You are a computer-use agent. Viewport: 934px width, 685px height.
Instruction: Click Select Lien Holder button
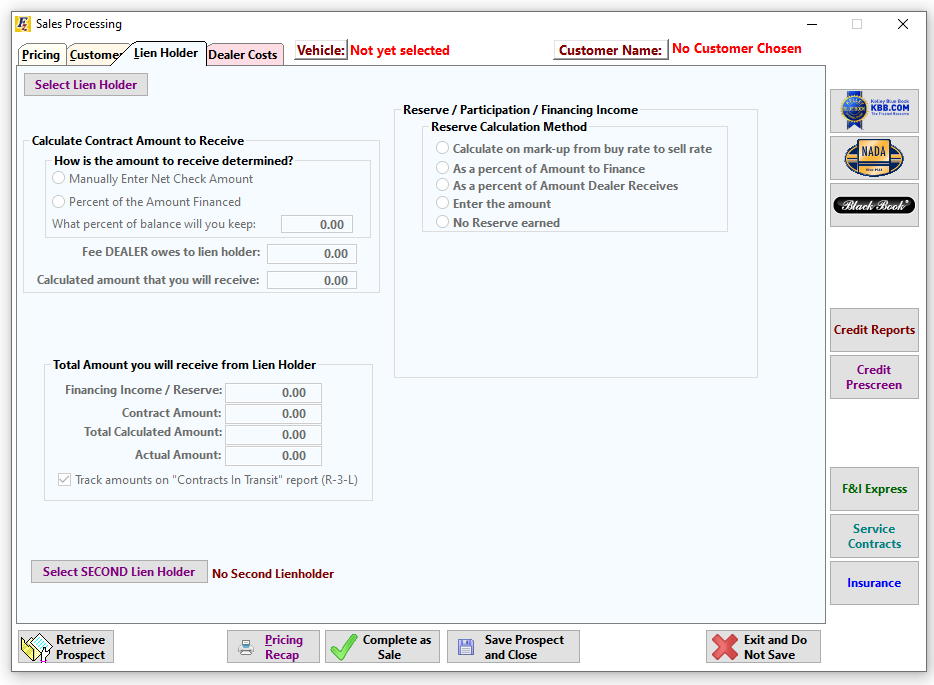click(x=86, y=85)
